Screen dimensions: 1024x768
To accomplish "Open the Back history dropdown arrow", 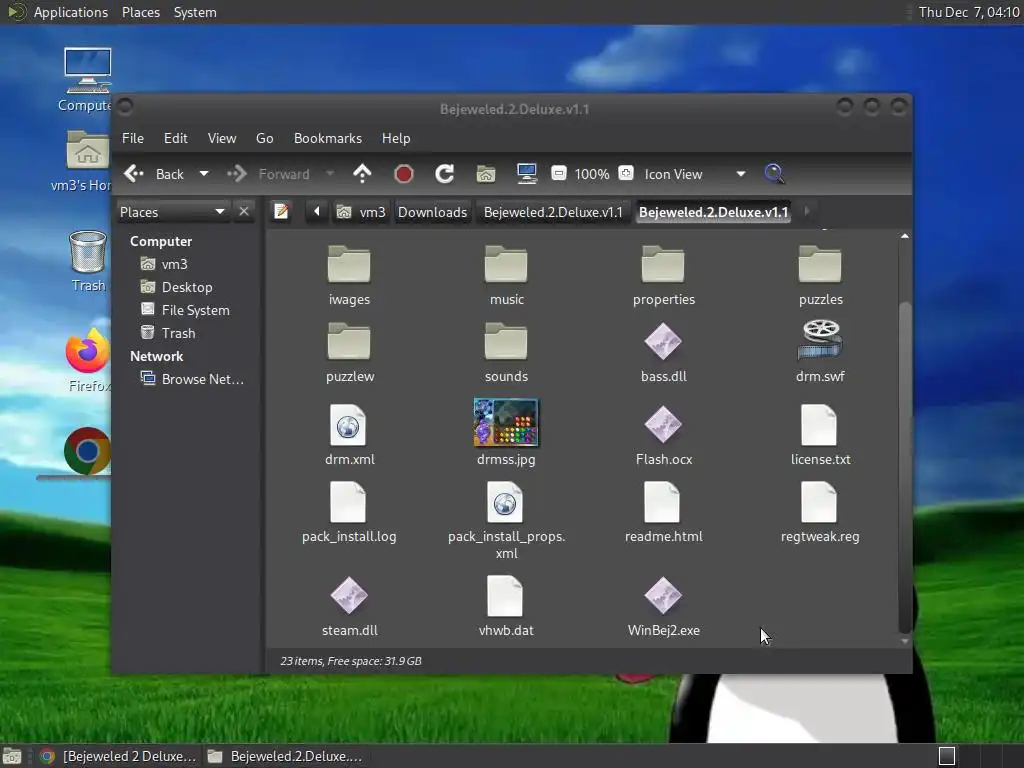I will point(204,174).
